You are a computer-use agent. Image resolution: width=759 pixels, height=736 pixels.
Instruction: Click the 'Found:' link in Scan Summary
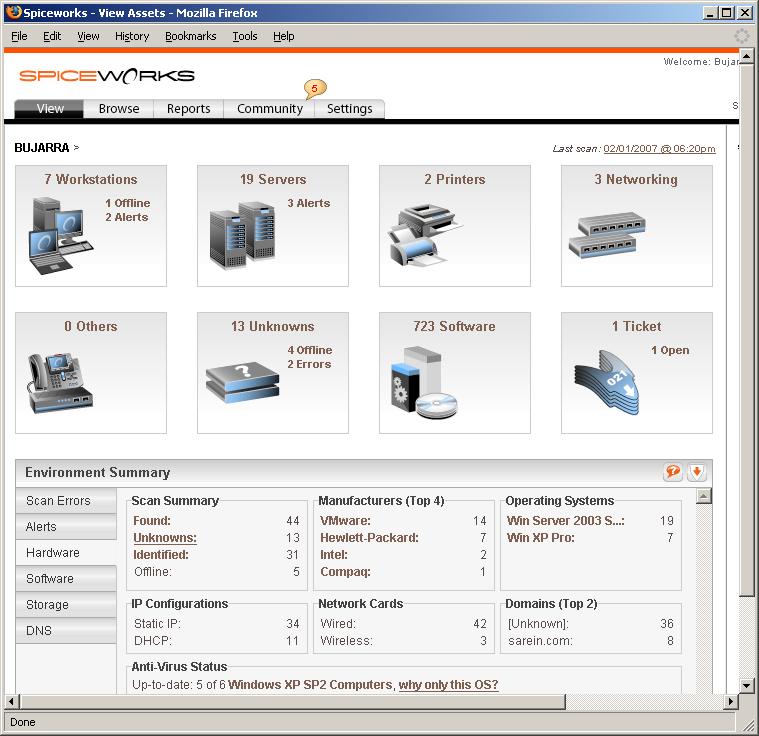(152, 521)
